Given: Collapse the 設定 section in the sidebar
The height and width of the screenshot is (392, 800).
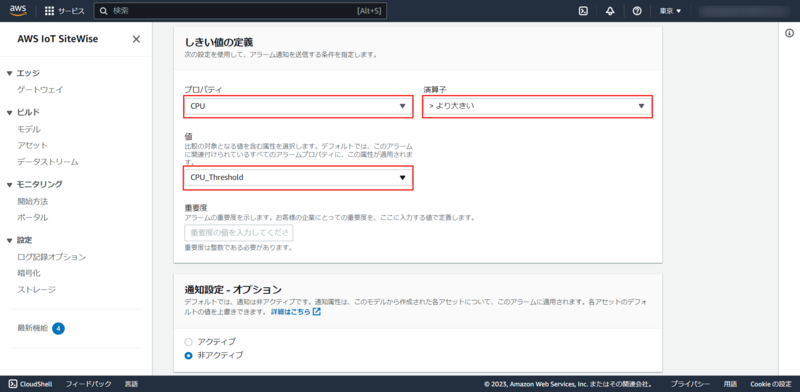Looking at the screenshot, I should point(9,240).
